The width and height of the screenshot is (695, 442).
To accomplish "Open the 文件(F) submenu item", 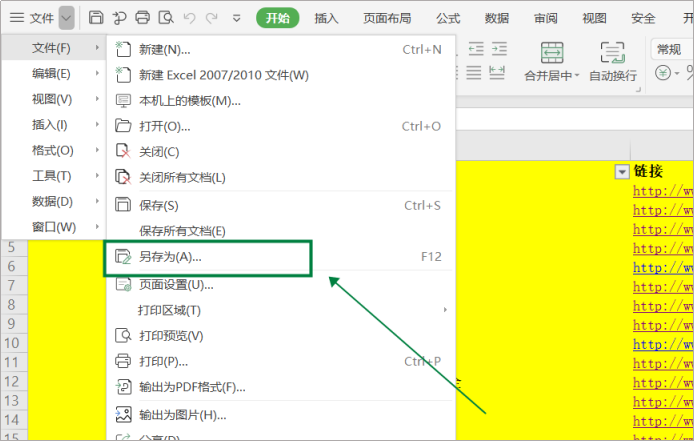I will (54, 47).
